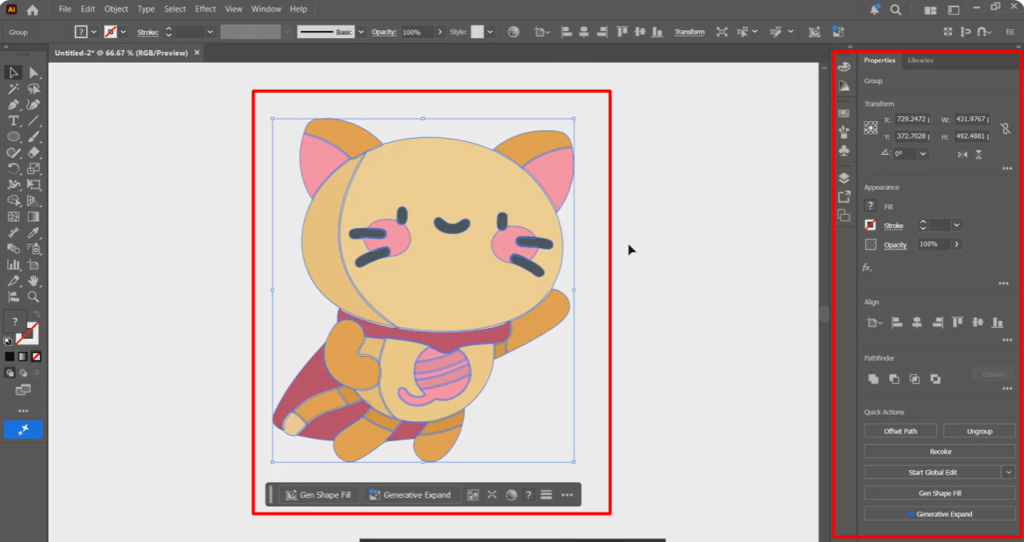Flip the selection horizontally in Transform section
The width and height of the screenshot is (1024, 542).
click(963, 155)
